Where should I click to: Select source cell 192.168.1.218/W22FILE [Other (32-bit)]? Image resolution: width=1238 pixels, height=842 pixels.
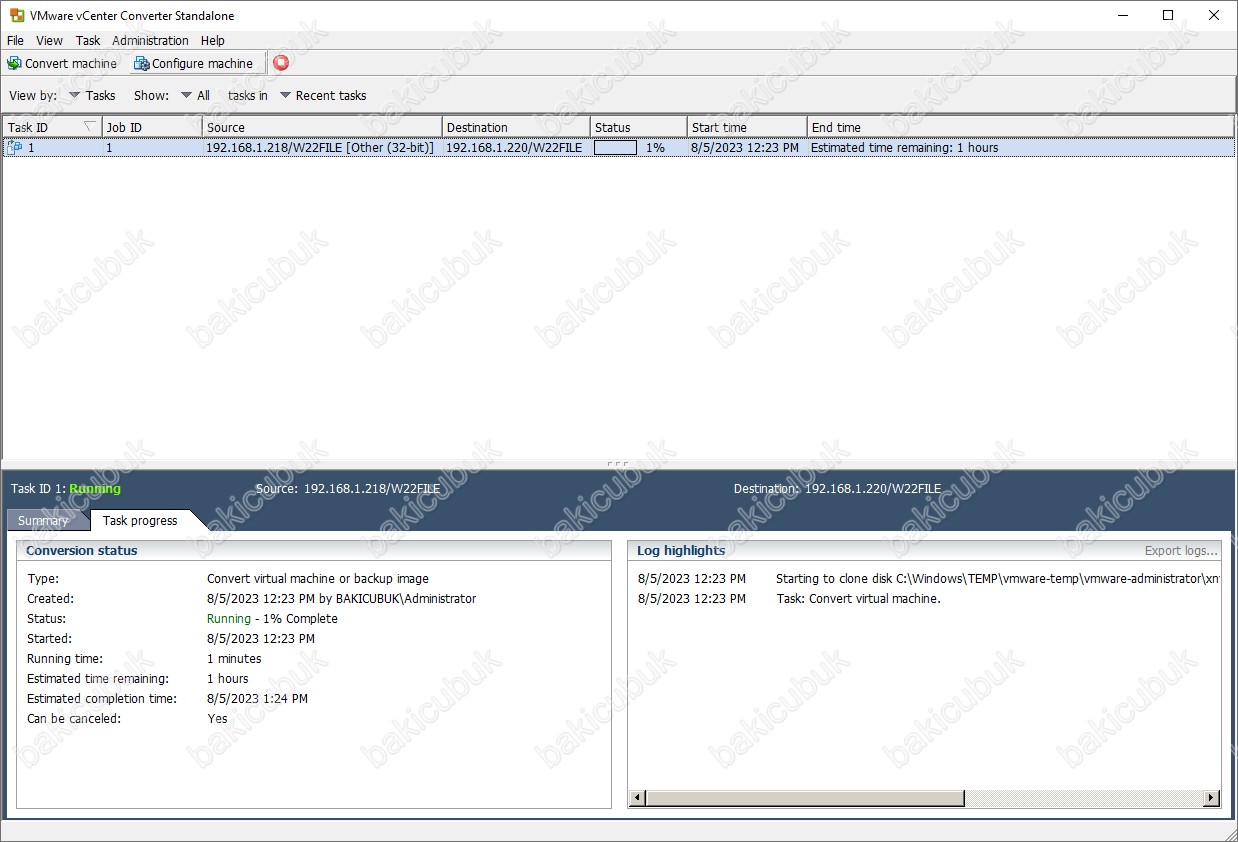[x=320, y=147]
